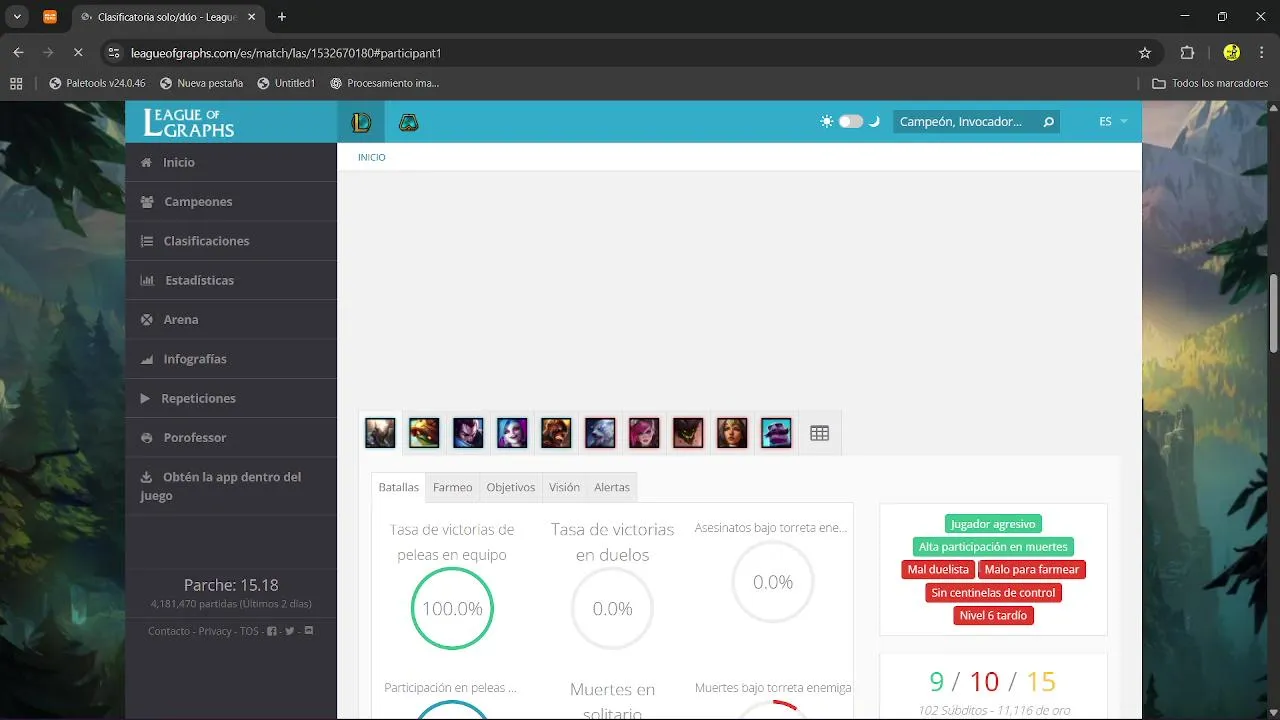Screen dimensions: 1280x720
Task: Open a new browser tab
Action: coord(282,17)
